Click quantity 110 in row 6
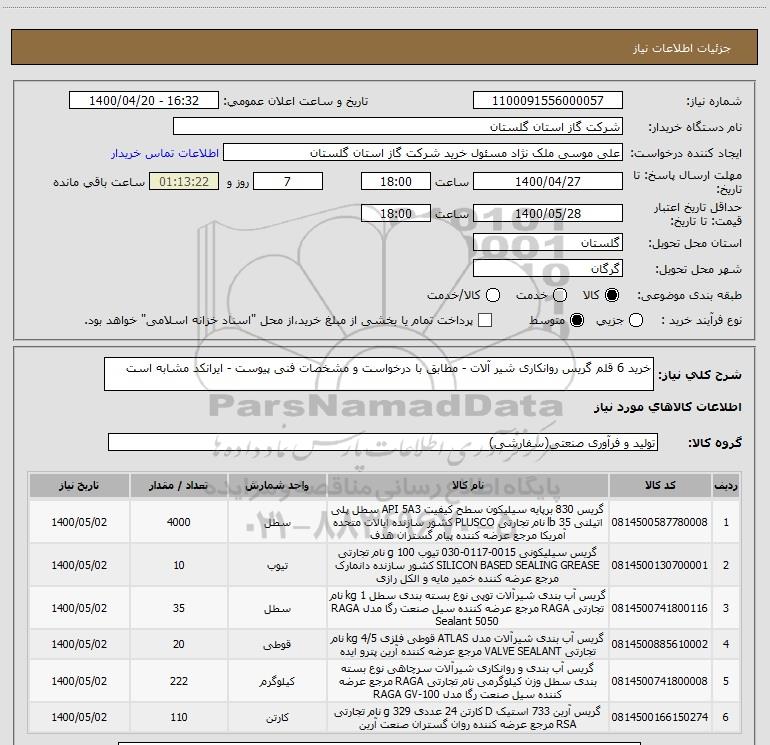 (x=179, y=717)
